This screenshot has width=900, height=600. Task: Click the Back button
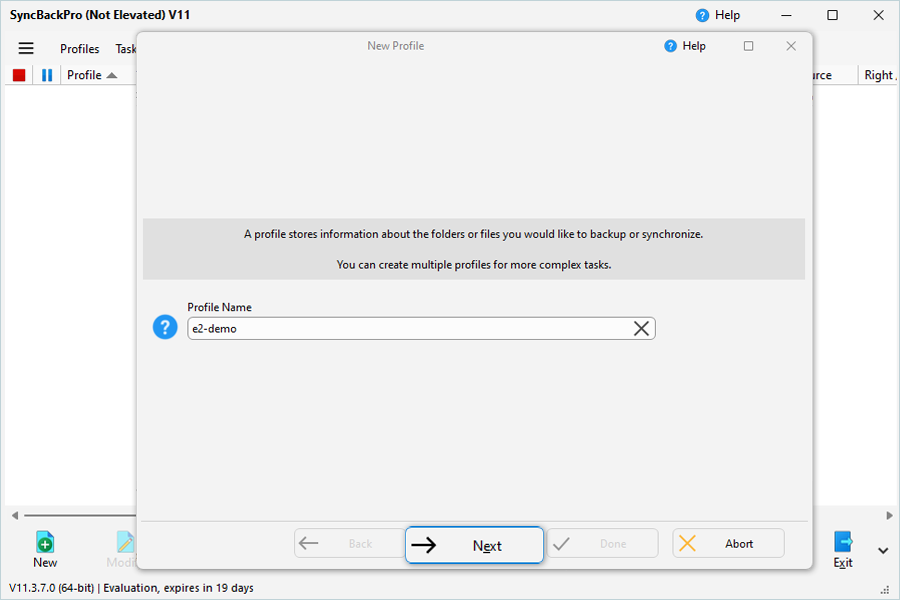pyautogui.click(x=350, y=543)
